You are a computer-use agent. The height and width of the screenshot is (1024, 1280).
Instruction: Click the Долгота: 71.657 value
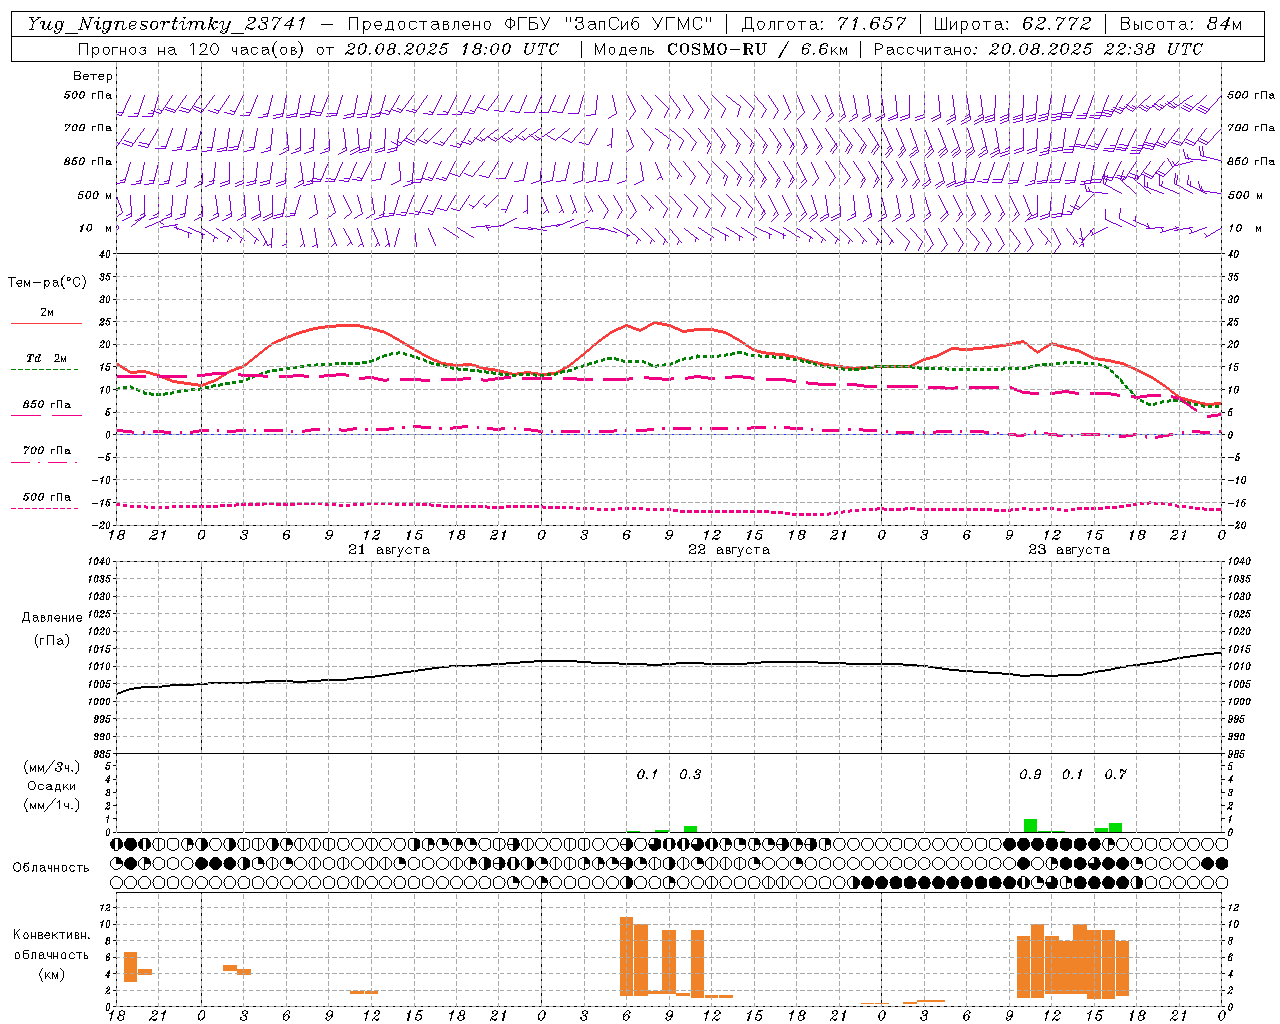(823, 24)
